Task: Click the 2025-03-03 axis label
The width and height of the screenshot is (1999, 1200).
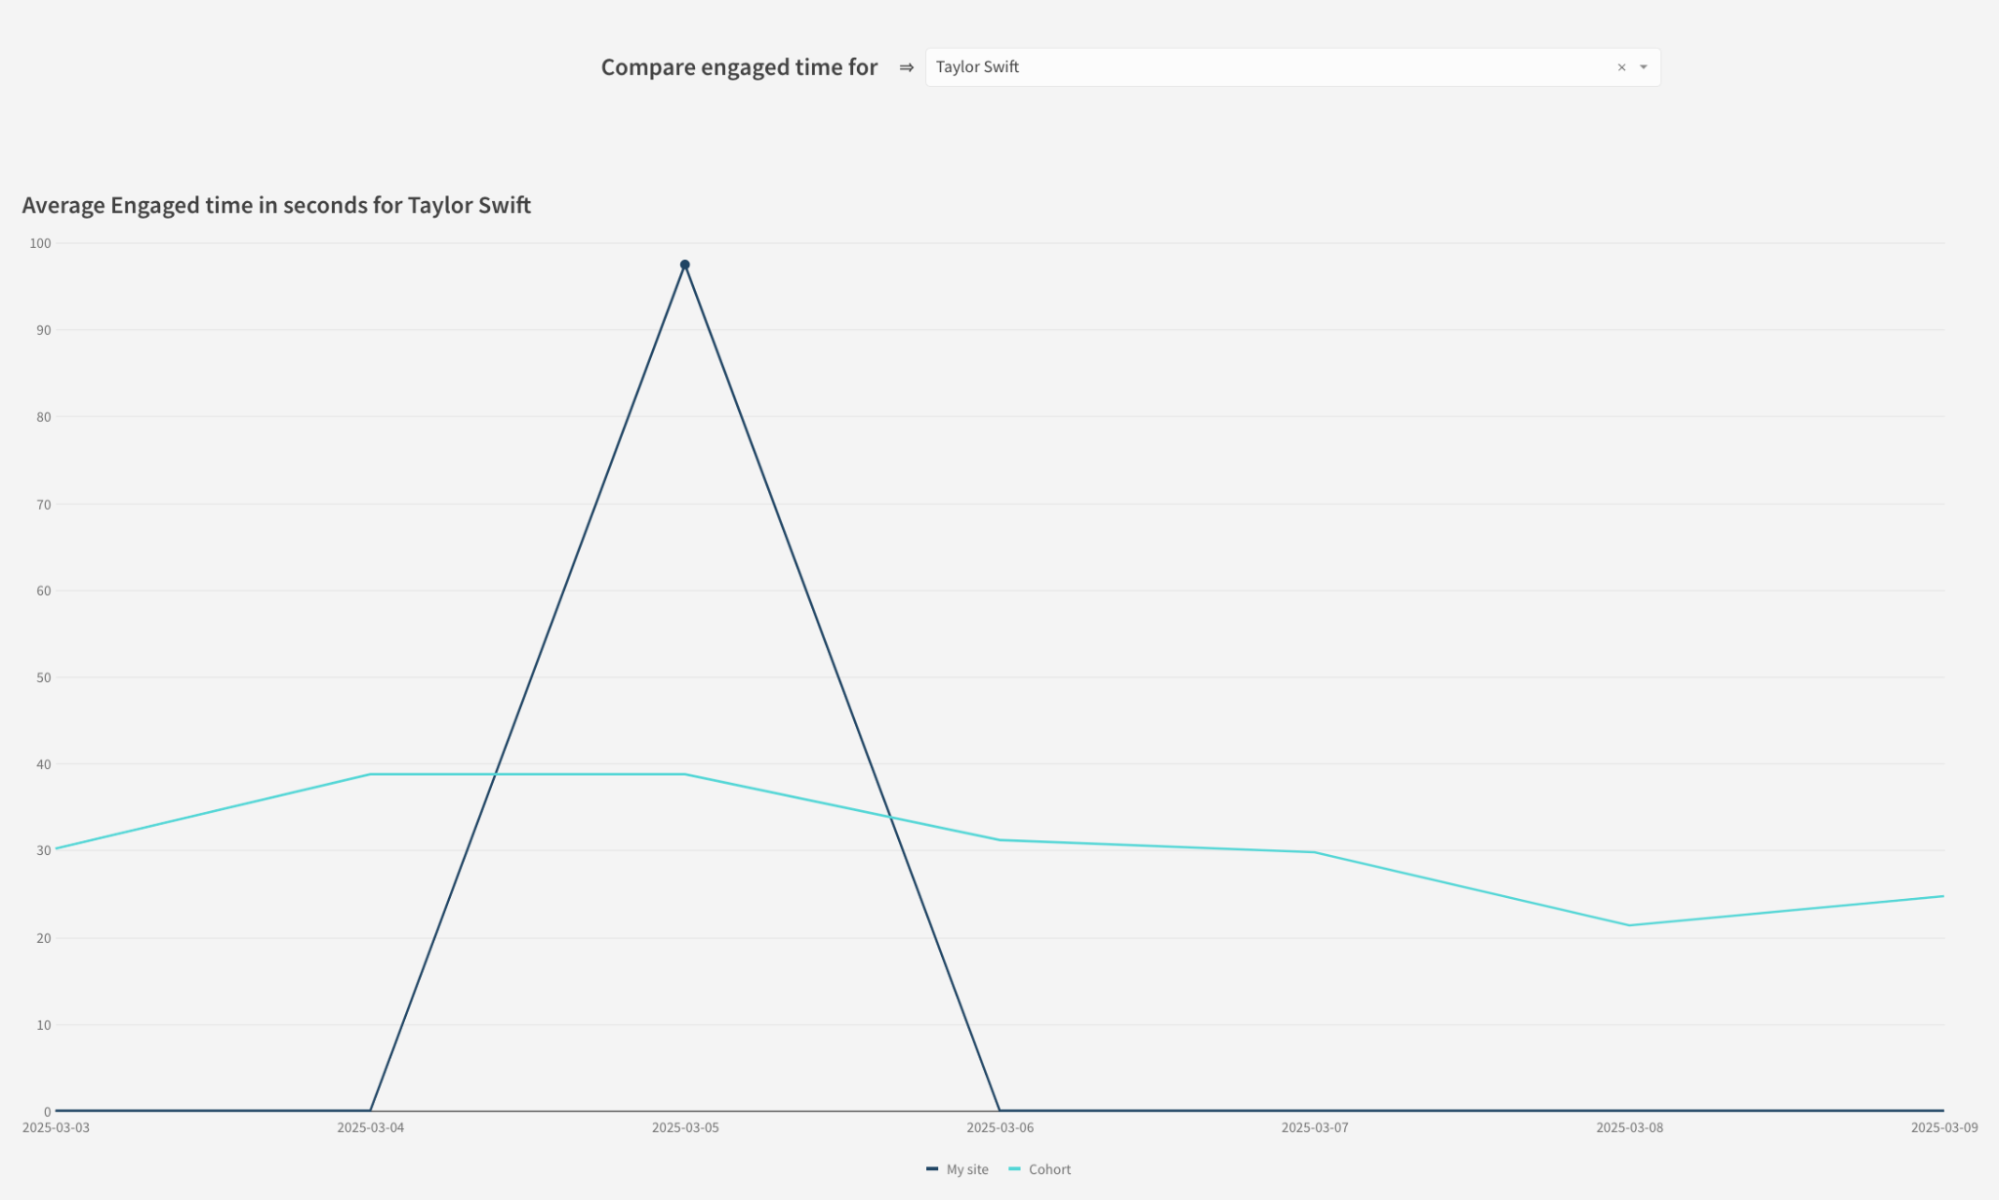Action: click(x=56, y=1127)
